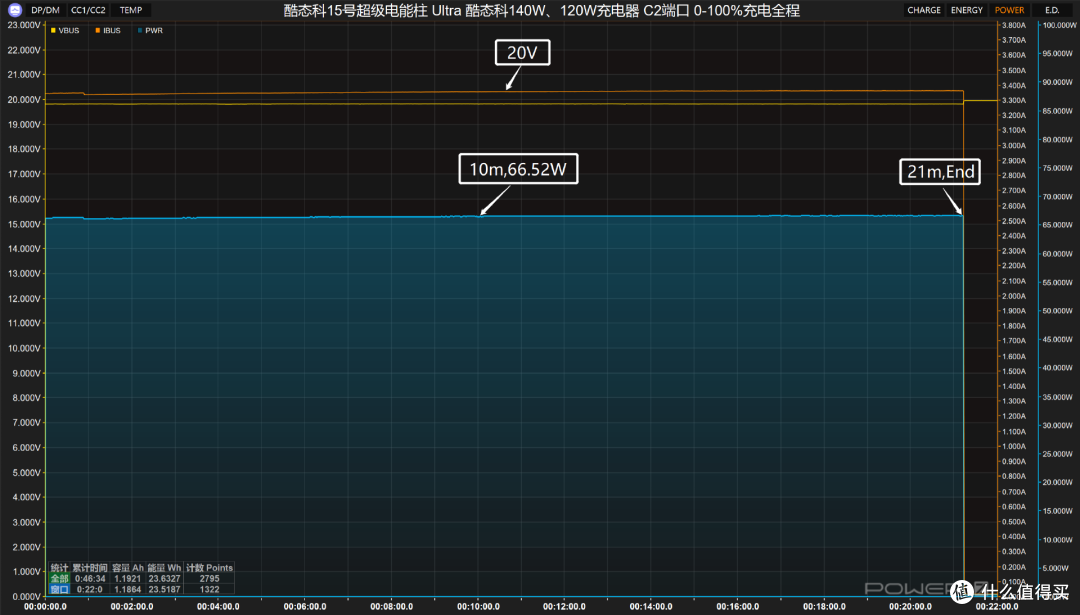This screenshot has width=1080, height=615.
Task: Click time axis label 00:02:00.0
Action: pos(132,607)
